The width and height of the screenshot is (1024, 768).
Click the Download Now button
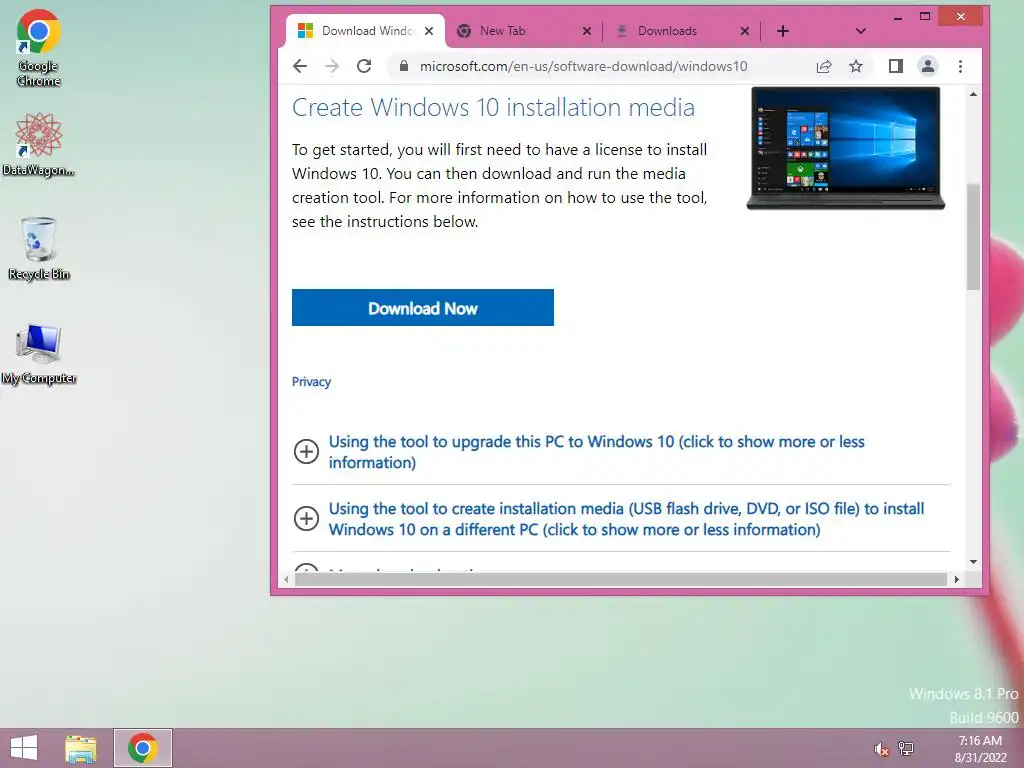point(423,308)
